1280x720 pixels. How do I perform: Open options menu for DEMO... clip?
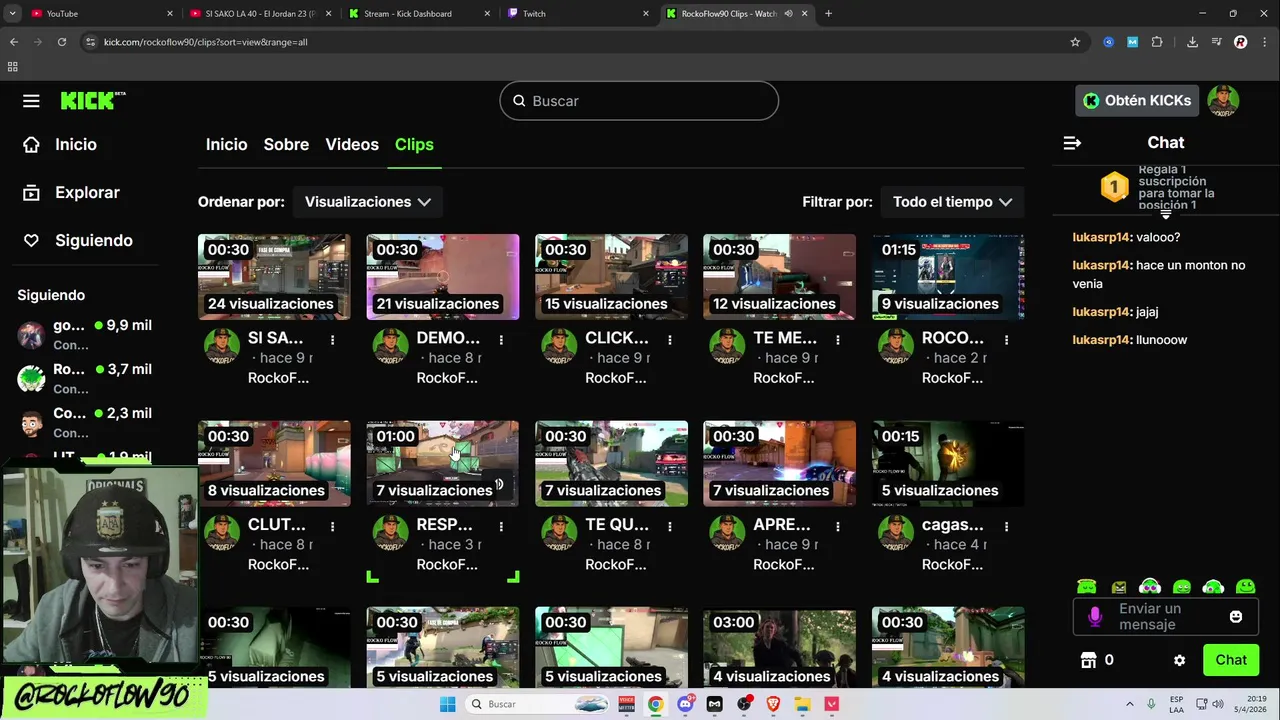click(501, 340)
